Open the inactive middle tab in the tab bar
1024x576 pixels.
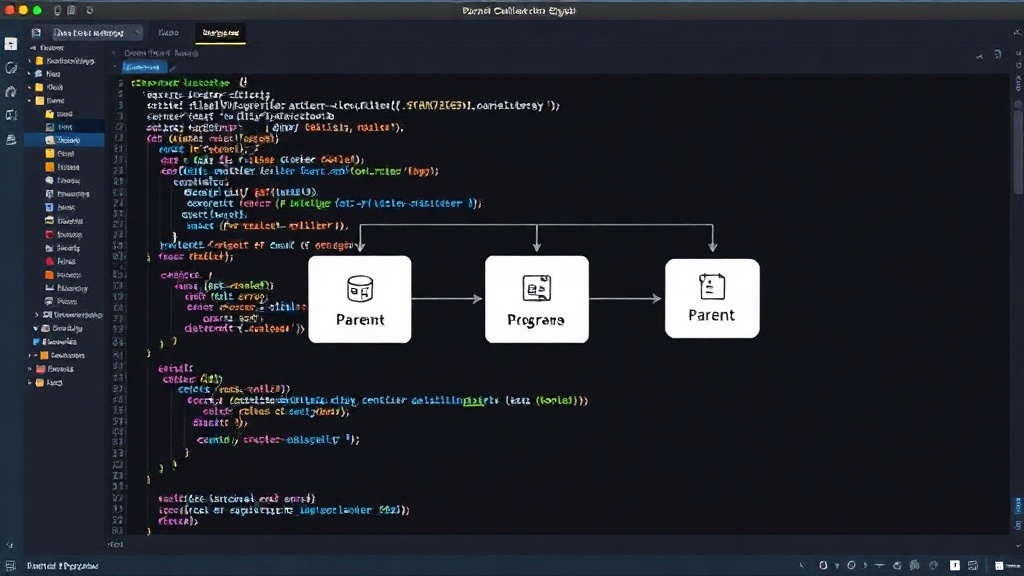pyautogui.click(x=168, y=33)
